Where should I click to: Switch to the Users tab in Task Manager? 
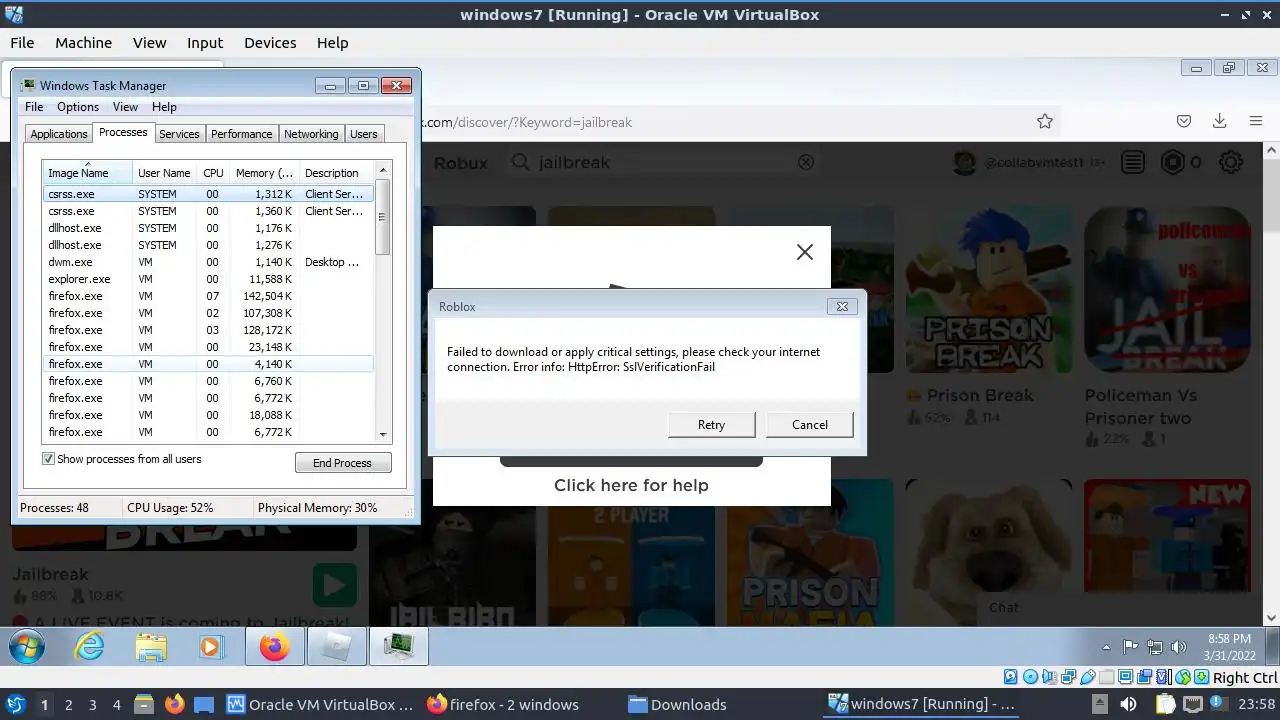(364, 134)
